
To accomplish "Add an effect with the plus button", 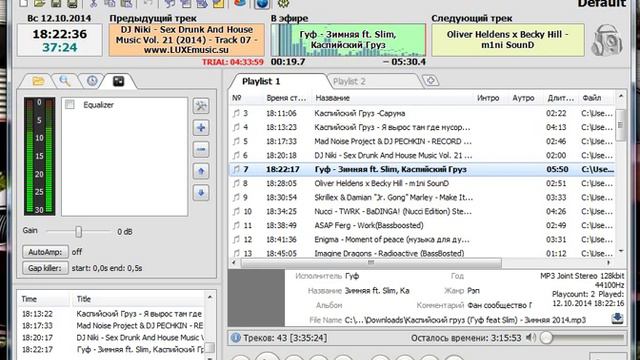I will (x=201, y=128).
